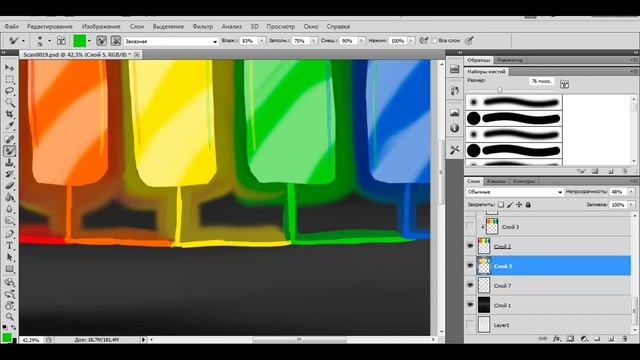Select the Eraser tool
Screen dimensions: 640x360
(9, 186)
